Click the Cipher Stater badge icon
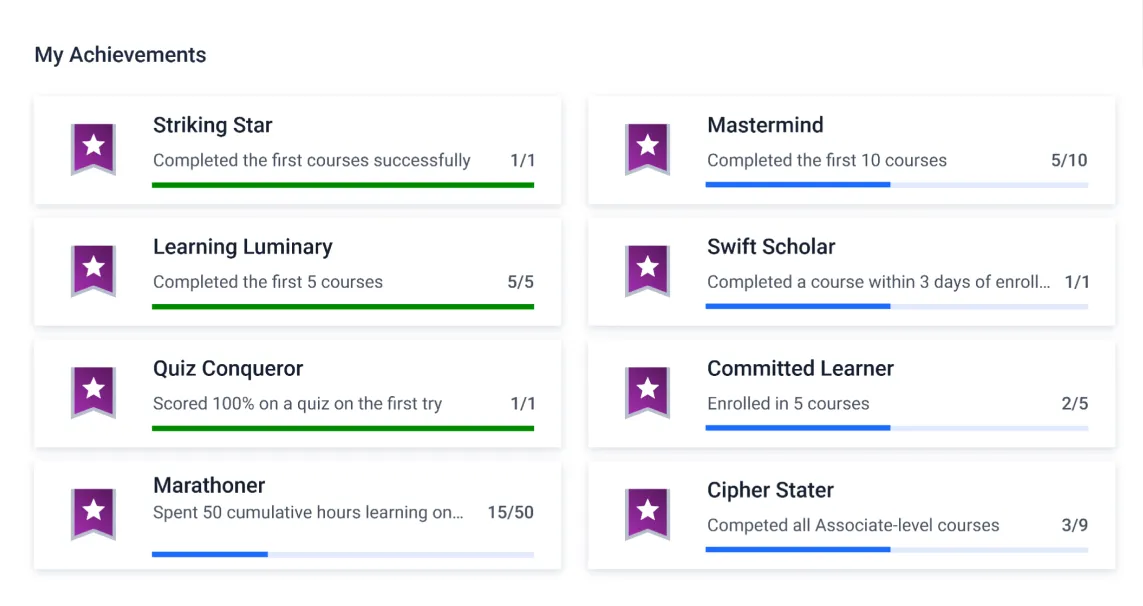The height and width of the screenshot is (606, 1143). click(647, 514)
